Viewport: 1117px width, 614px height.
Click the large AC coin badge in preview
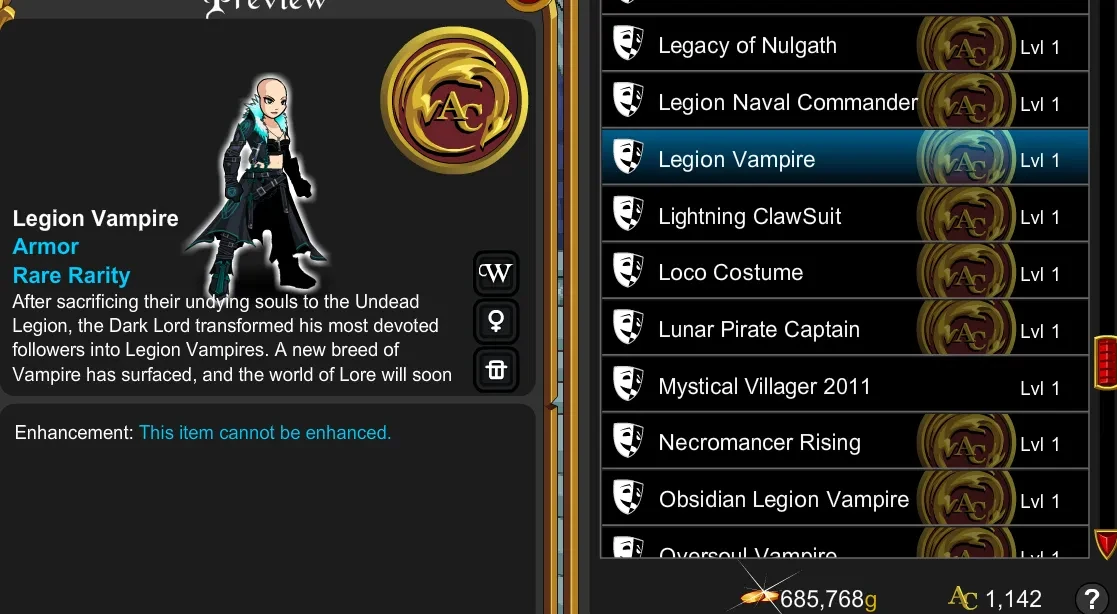tap(454, 100)
